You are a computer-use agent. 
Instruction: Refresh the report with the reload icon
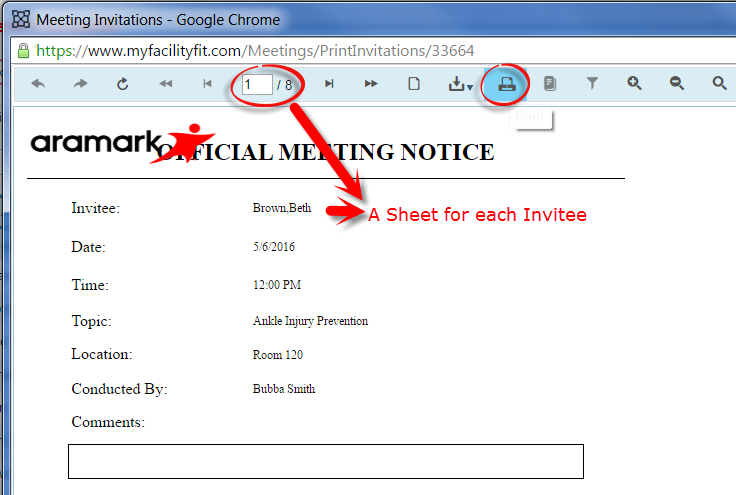click(123, 84)
